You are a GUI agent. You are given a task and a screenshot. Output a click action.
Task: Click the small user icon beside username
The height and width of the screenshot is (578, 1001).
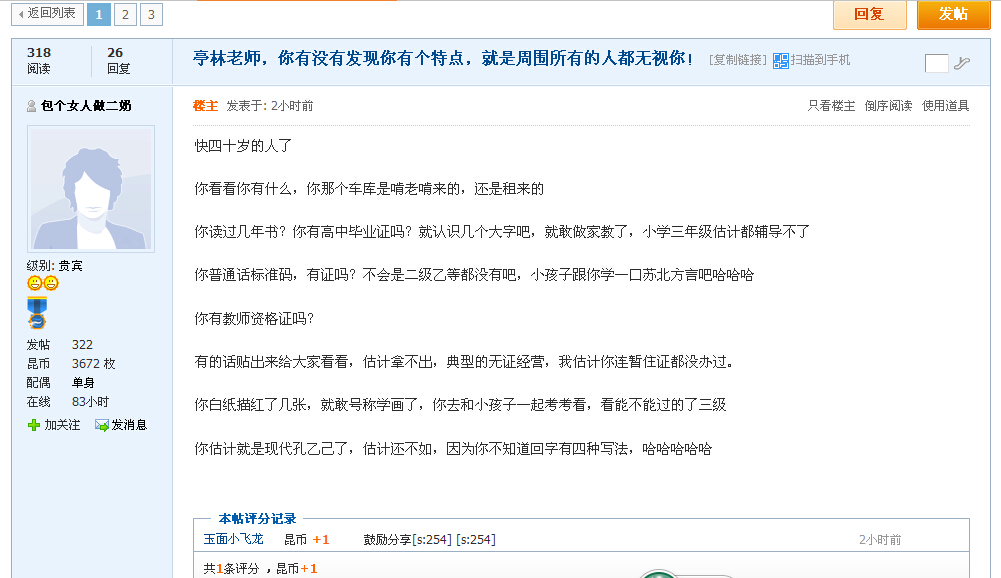pyautogui.click(x=31, y=106)
